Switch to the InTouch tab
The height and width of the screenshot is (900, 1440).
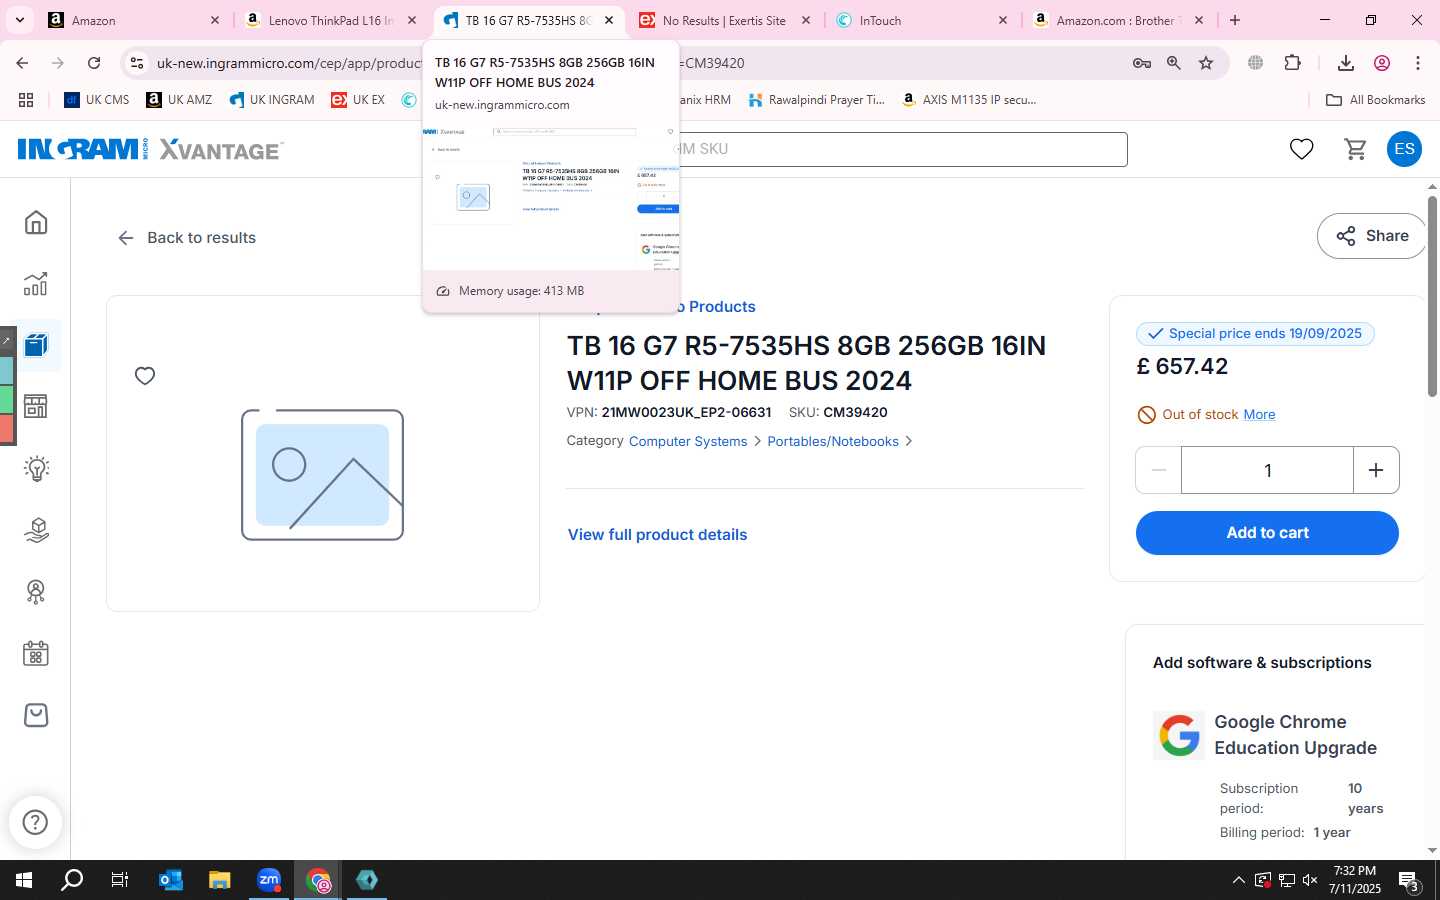pos(922,20)
